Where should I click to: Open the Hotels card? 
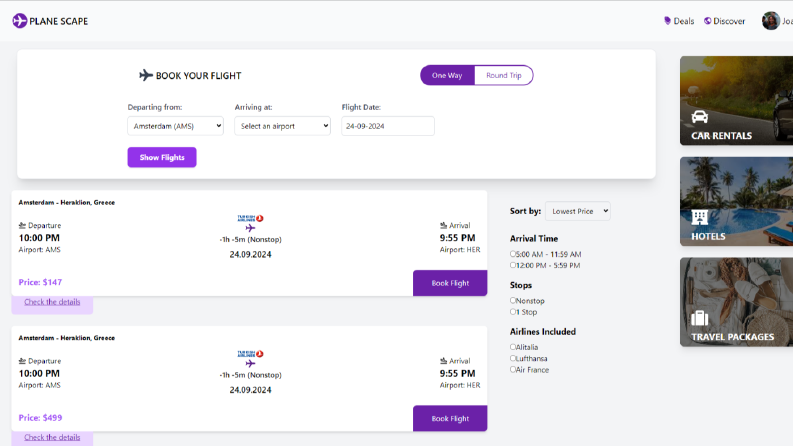pyautogui.click(x=736, y=201)
